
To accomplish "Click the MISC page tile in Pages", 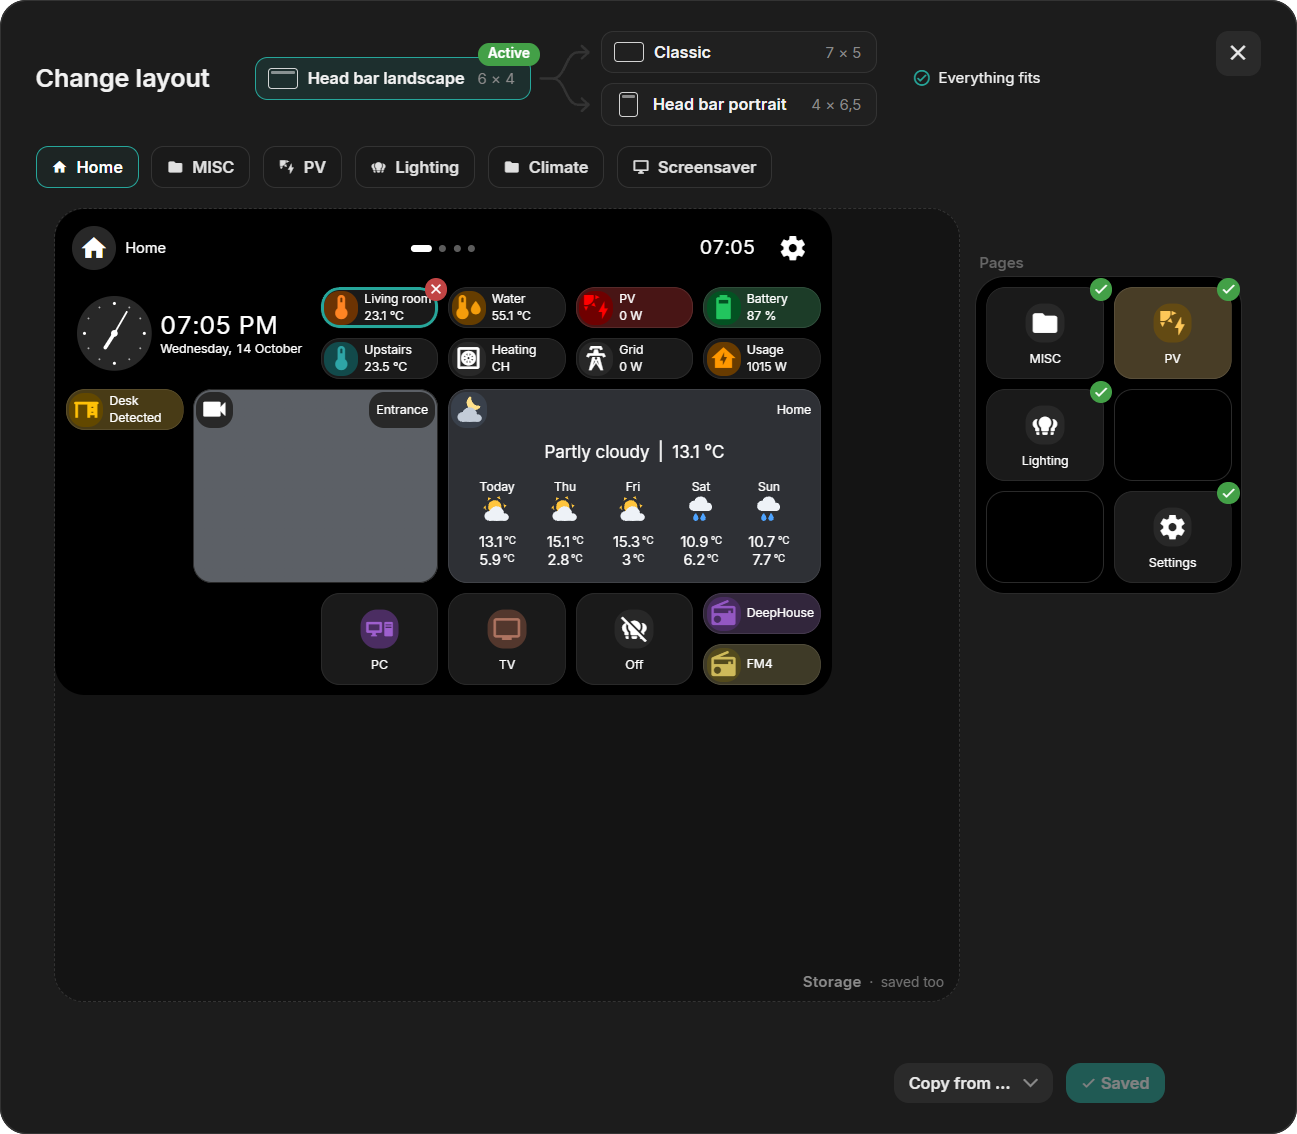I will [1045, 333].
